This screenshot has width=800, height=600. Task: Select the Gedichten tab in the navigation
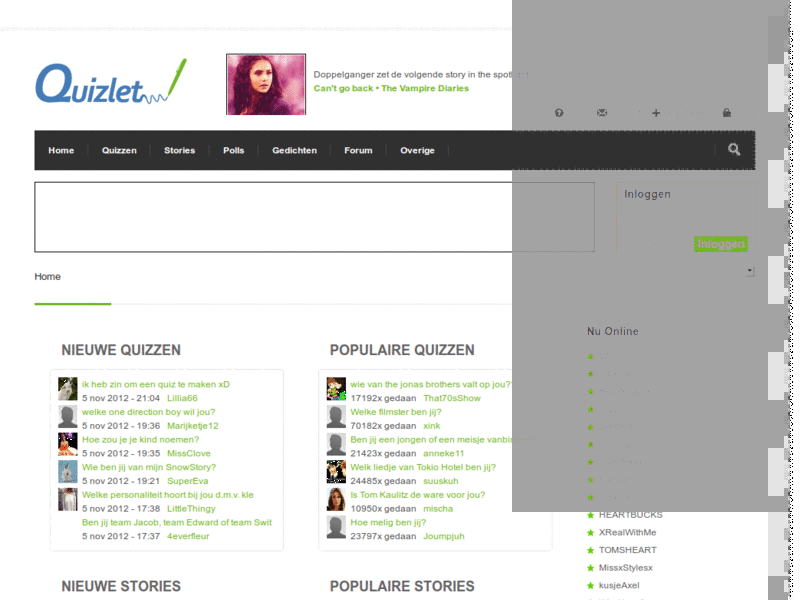pos(294,150)
